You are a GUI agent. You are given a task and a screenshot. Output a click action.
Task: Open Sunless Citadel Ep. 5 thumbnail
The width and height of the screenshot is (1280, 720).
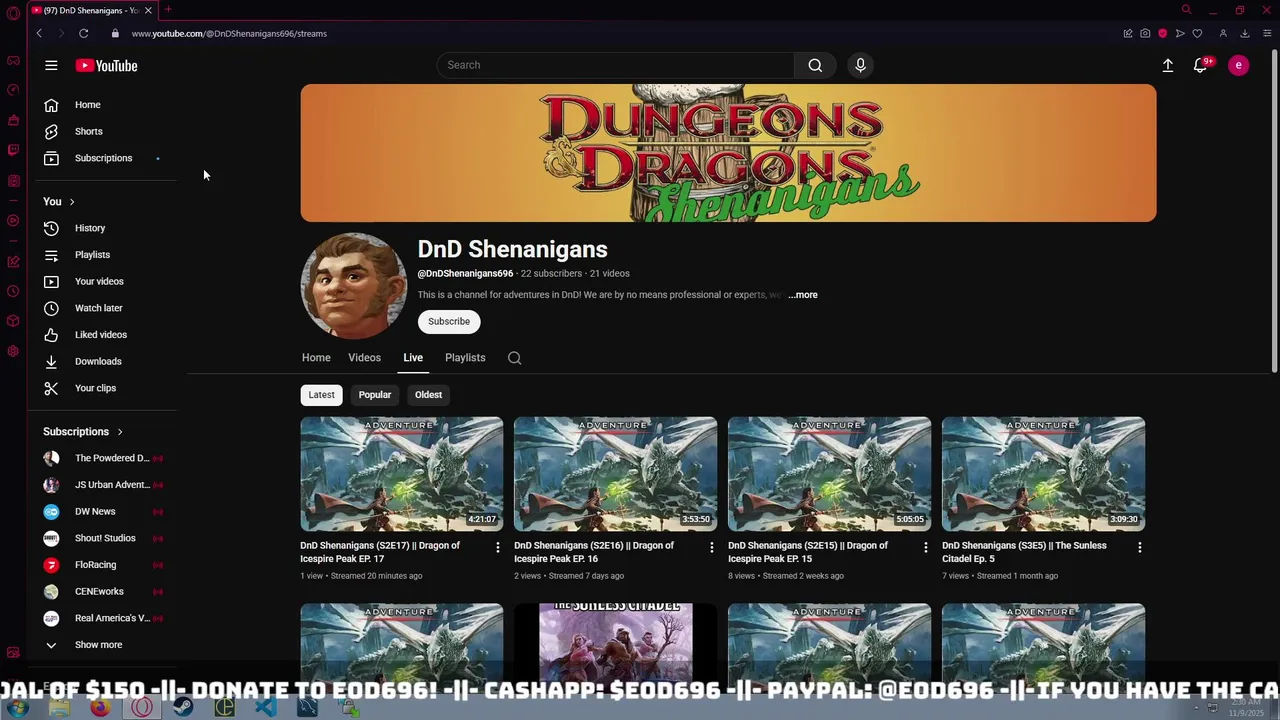point(1043,474)
